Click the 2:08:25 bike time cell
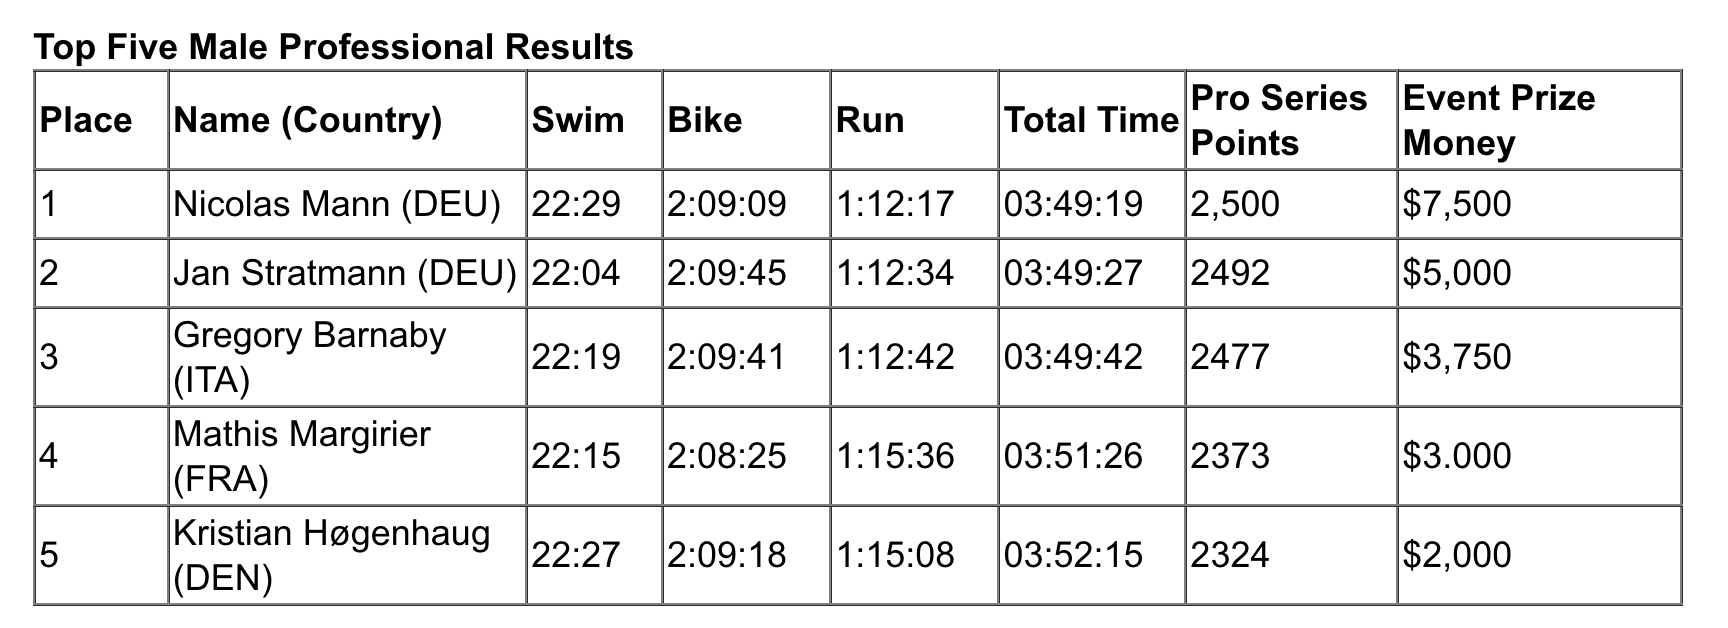The width and height of the screenshot is (1728, 628). click(x=746, y=456)
